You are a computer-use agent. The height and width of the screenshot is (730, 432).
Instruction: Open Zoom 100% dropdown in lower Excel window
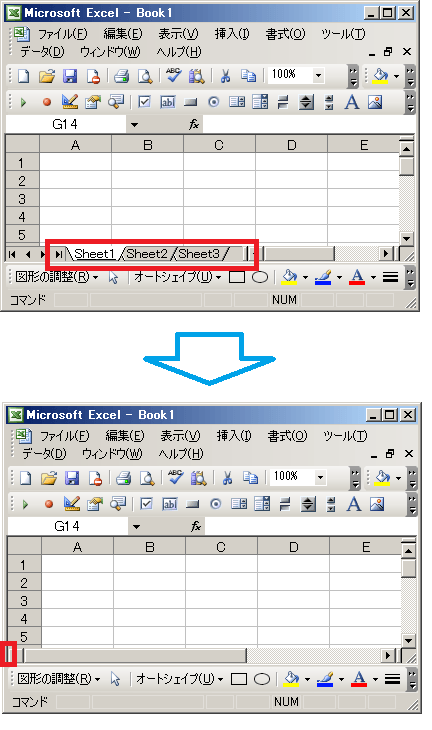320,477
